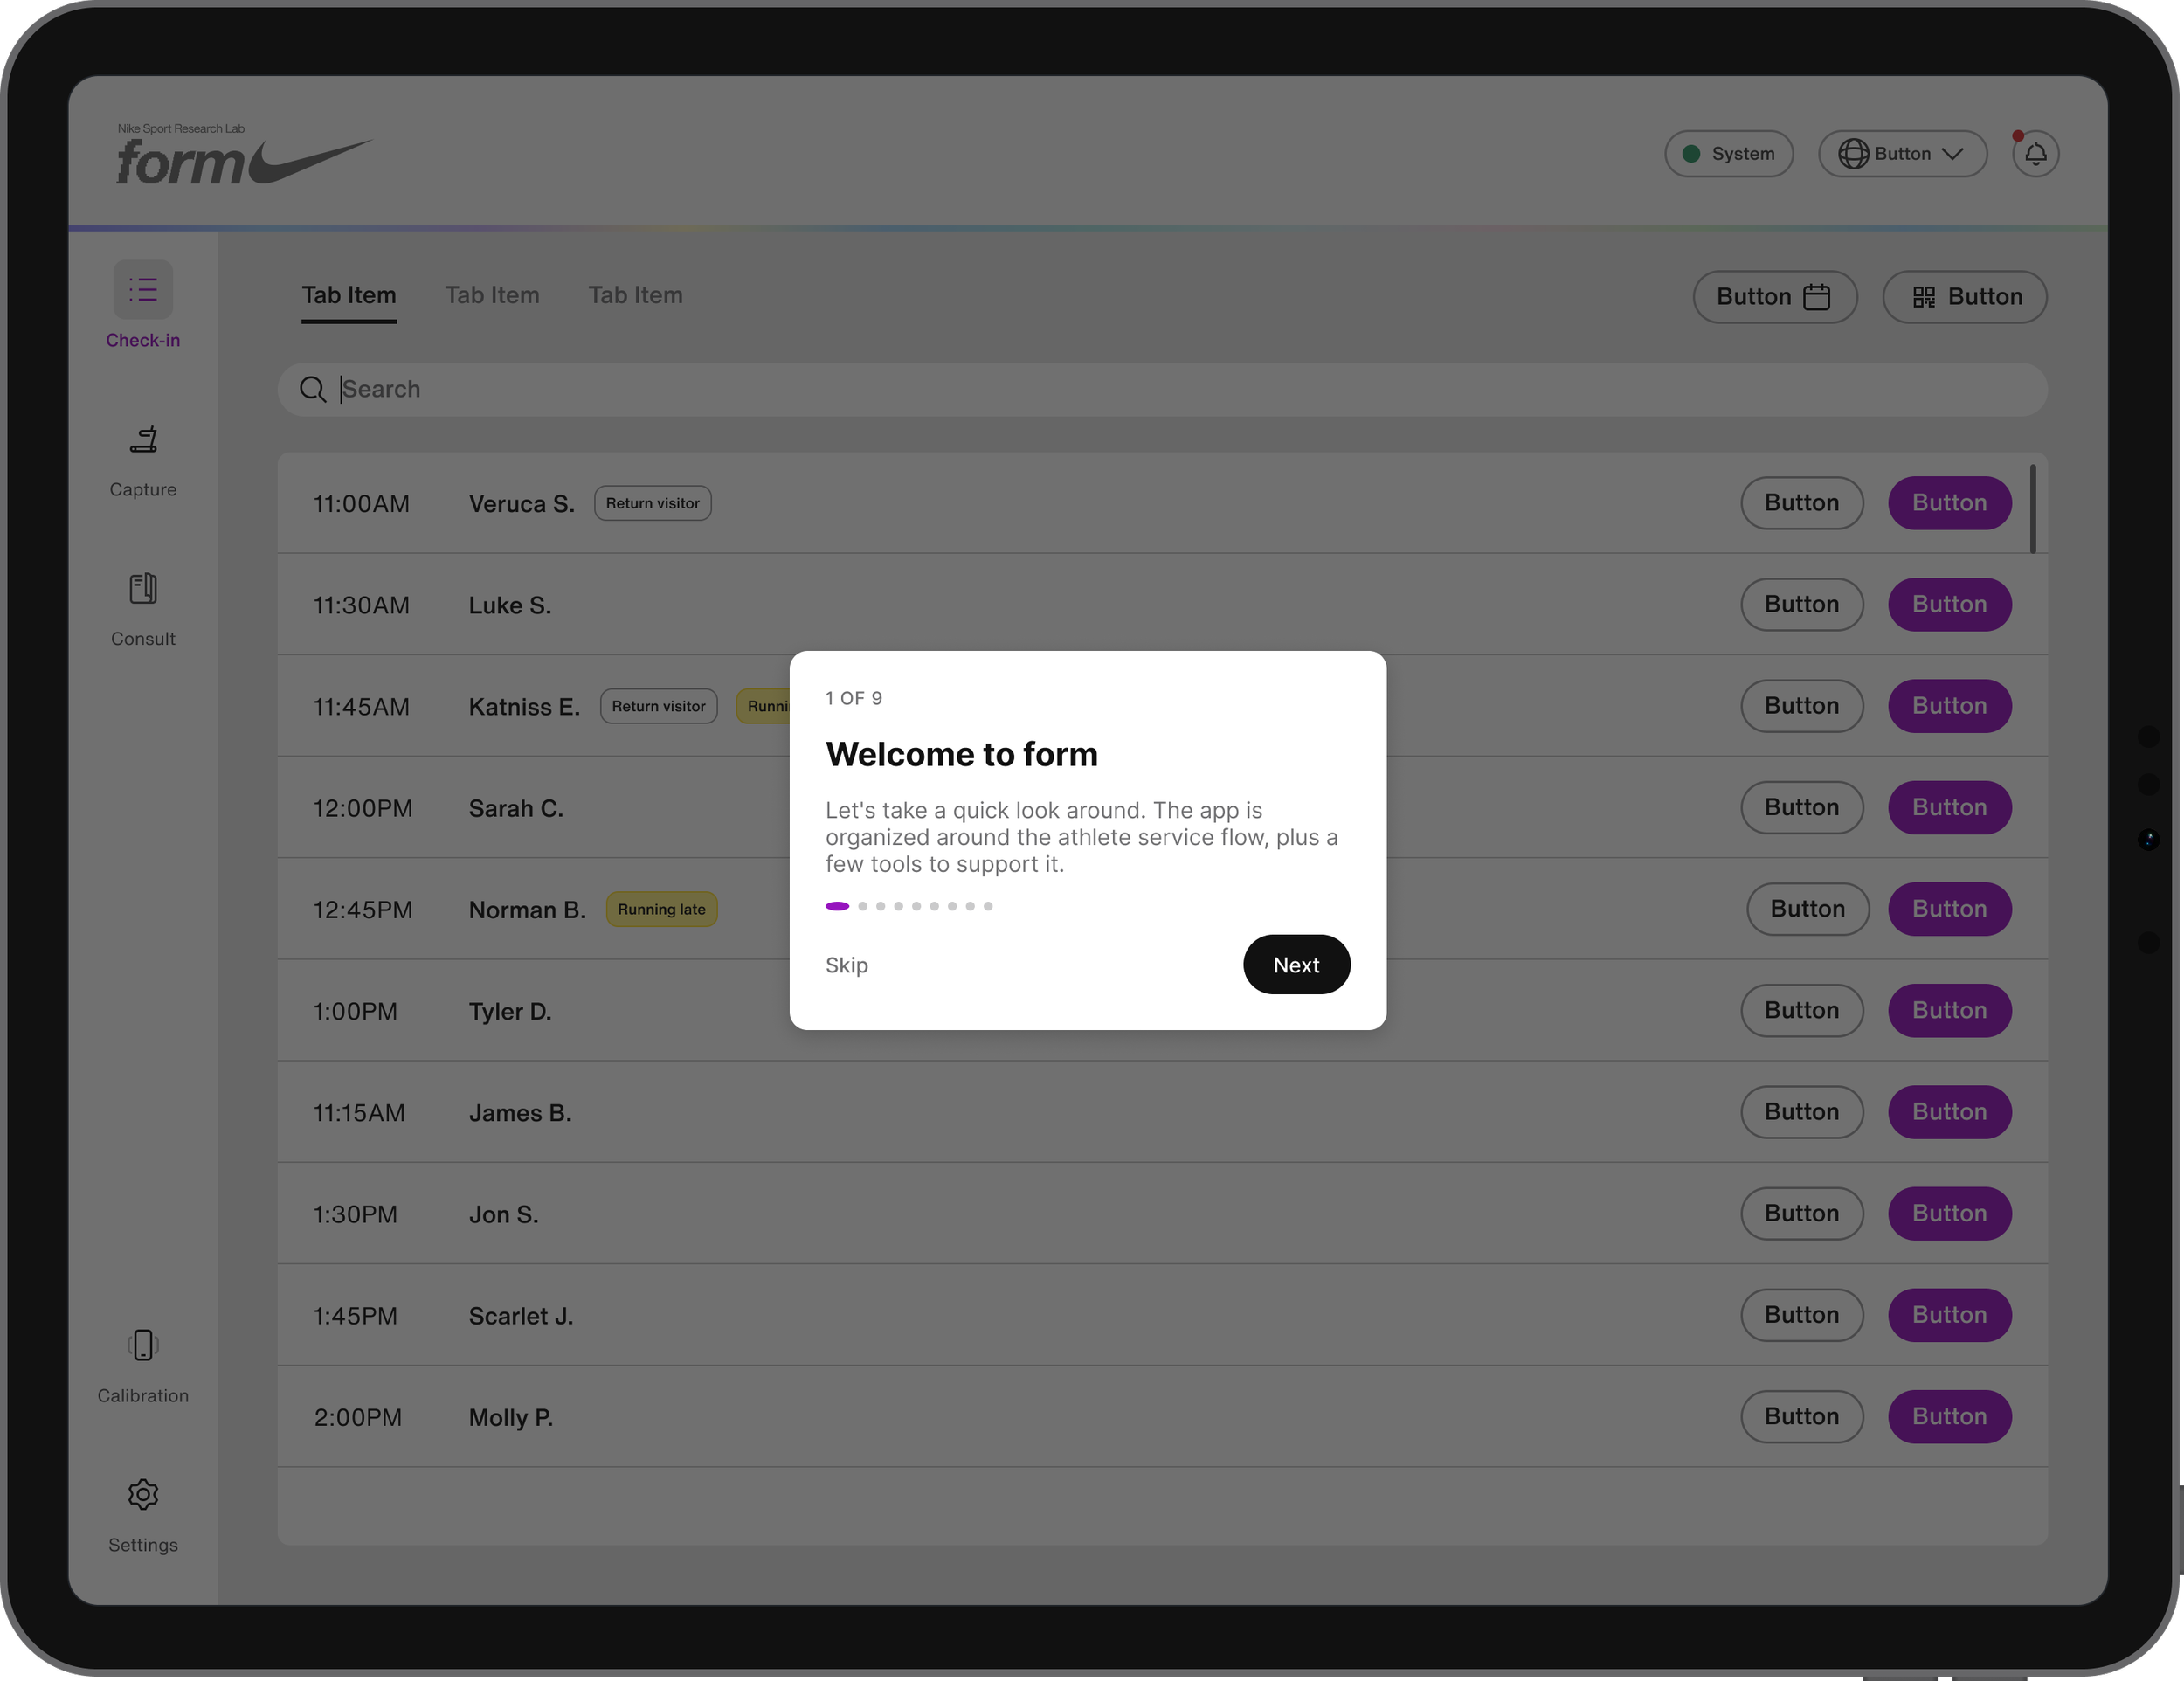Click the globe icon in language button
The image size is (2184, 1681).
pos(1853,154)
